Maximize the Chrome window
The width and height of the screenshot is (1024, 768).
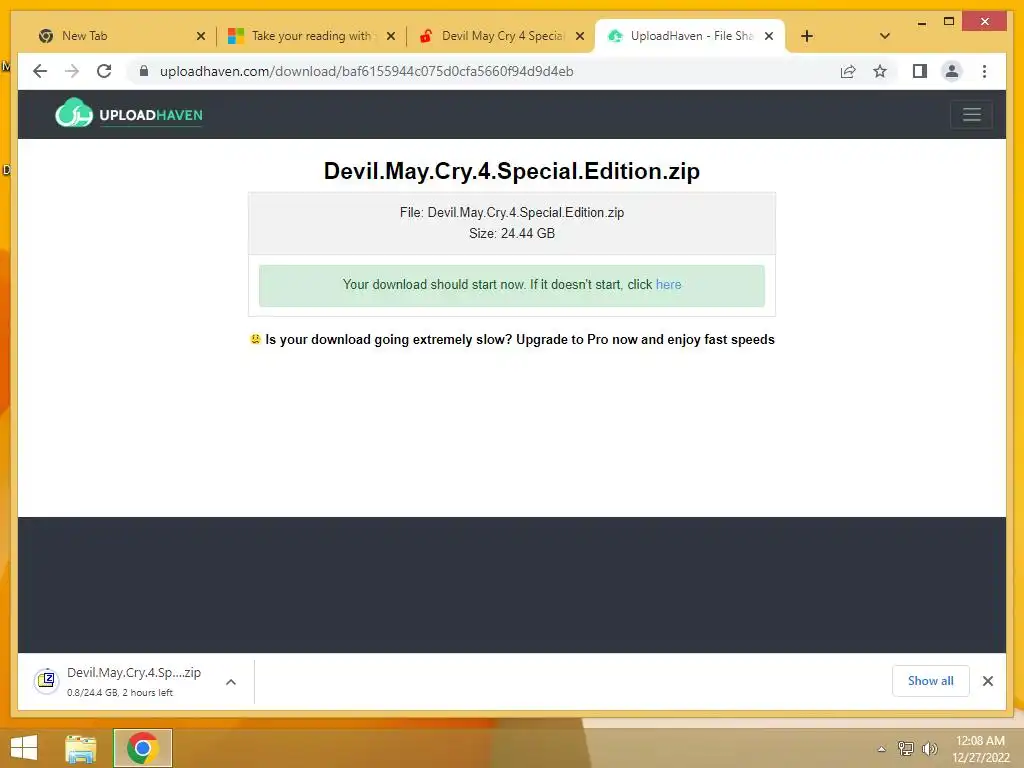point(949,22)
